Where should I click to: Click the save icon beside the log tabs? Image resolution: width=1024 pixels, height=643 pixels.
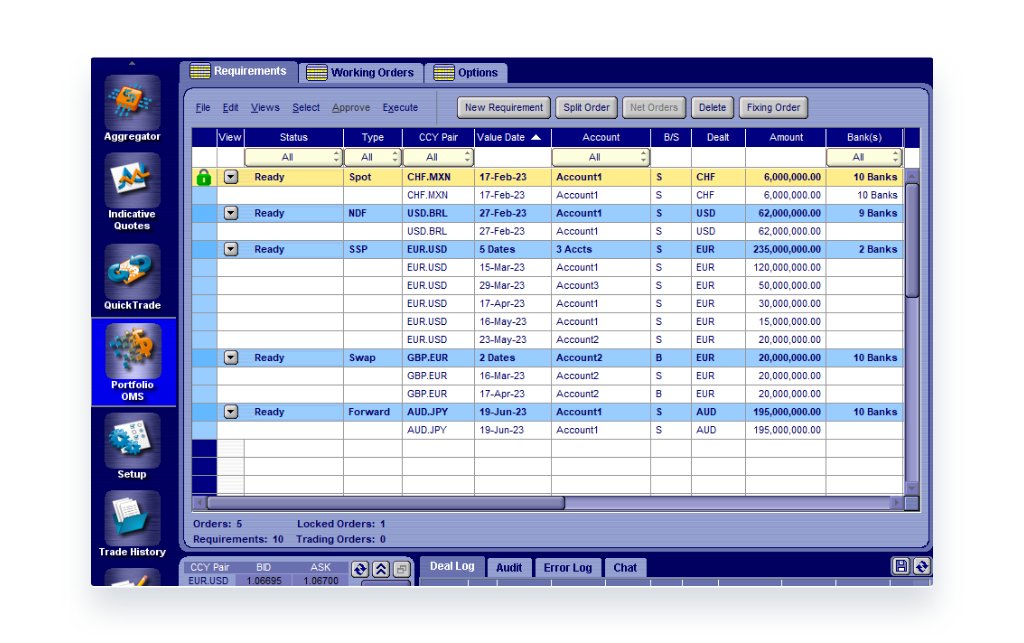(x=901, y=567)
